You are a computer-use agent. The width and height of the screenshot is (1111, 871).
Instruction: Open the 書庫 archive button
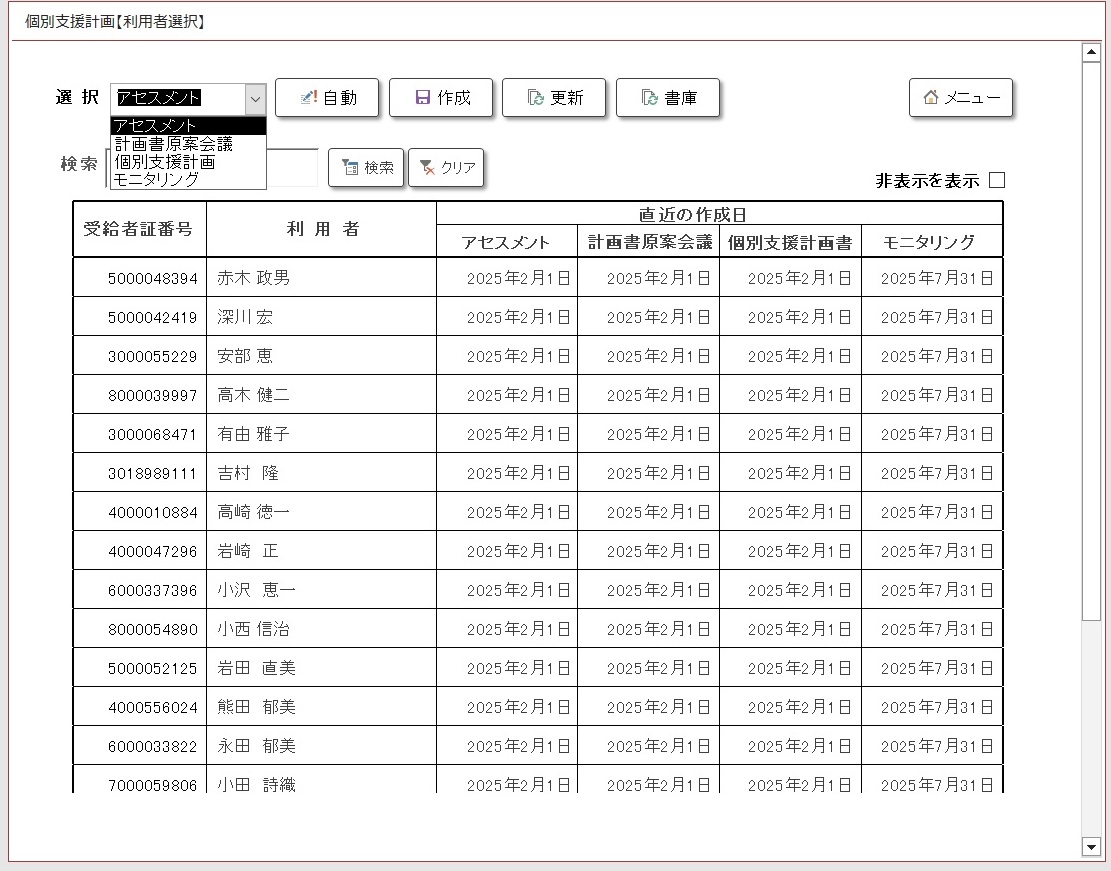(668, 98)
